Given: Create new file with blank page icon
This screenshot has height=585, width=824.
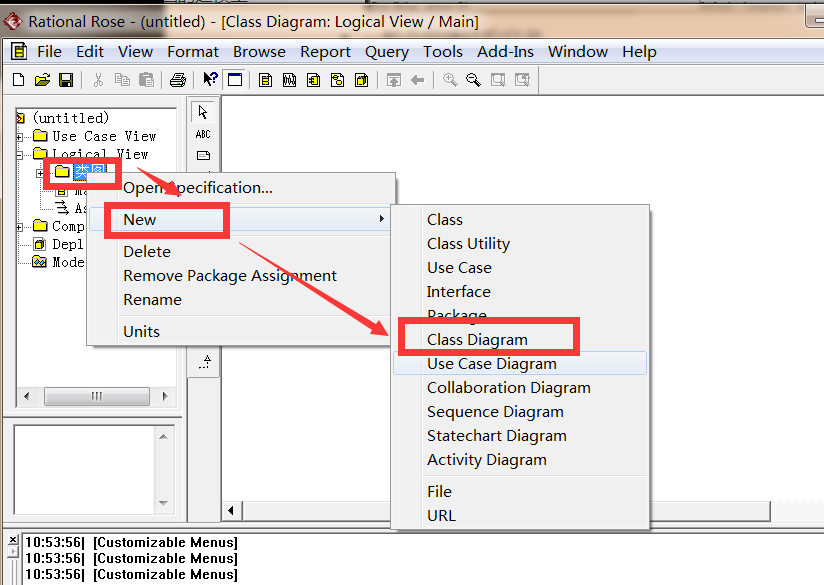Looking at the screenshot, I should (x=18, y=80).
